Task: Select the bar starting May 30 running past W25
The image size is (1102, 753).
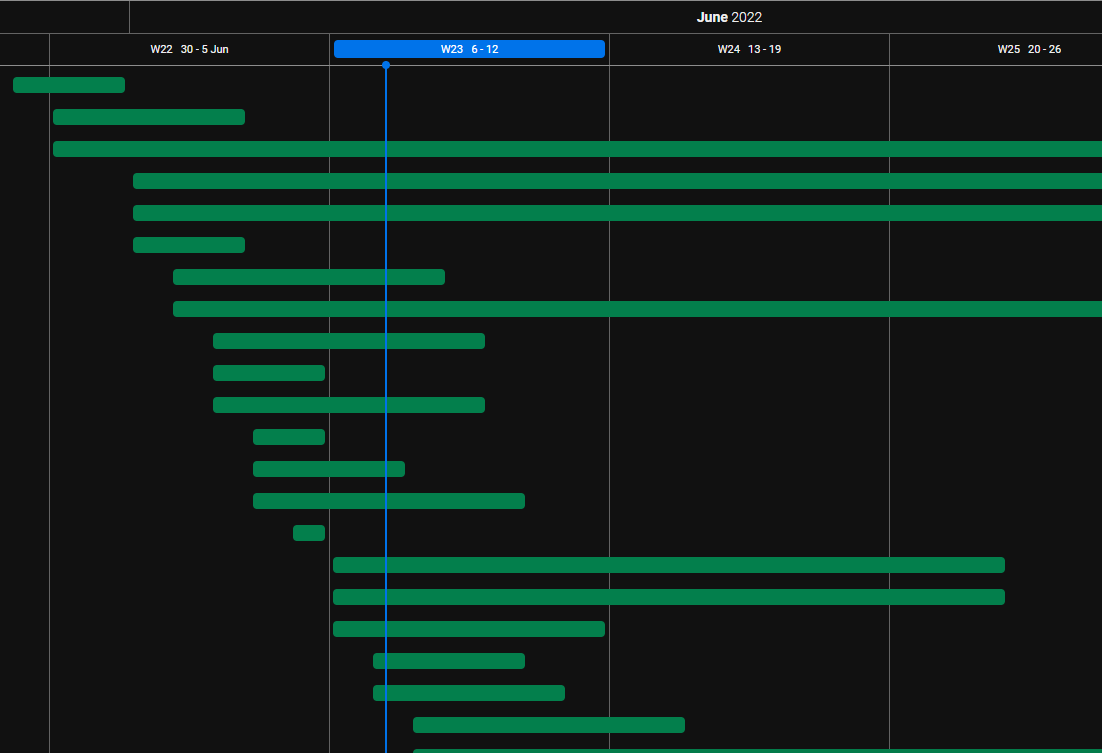Action: [x=577, y=149]
